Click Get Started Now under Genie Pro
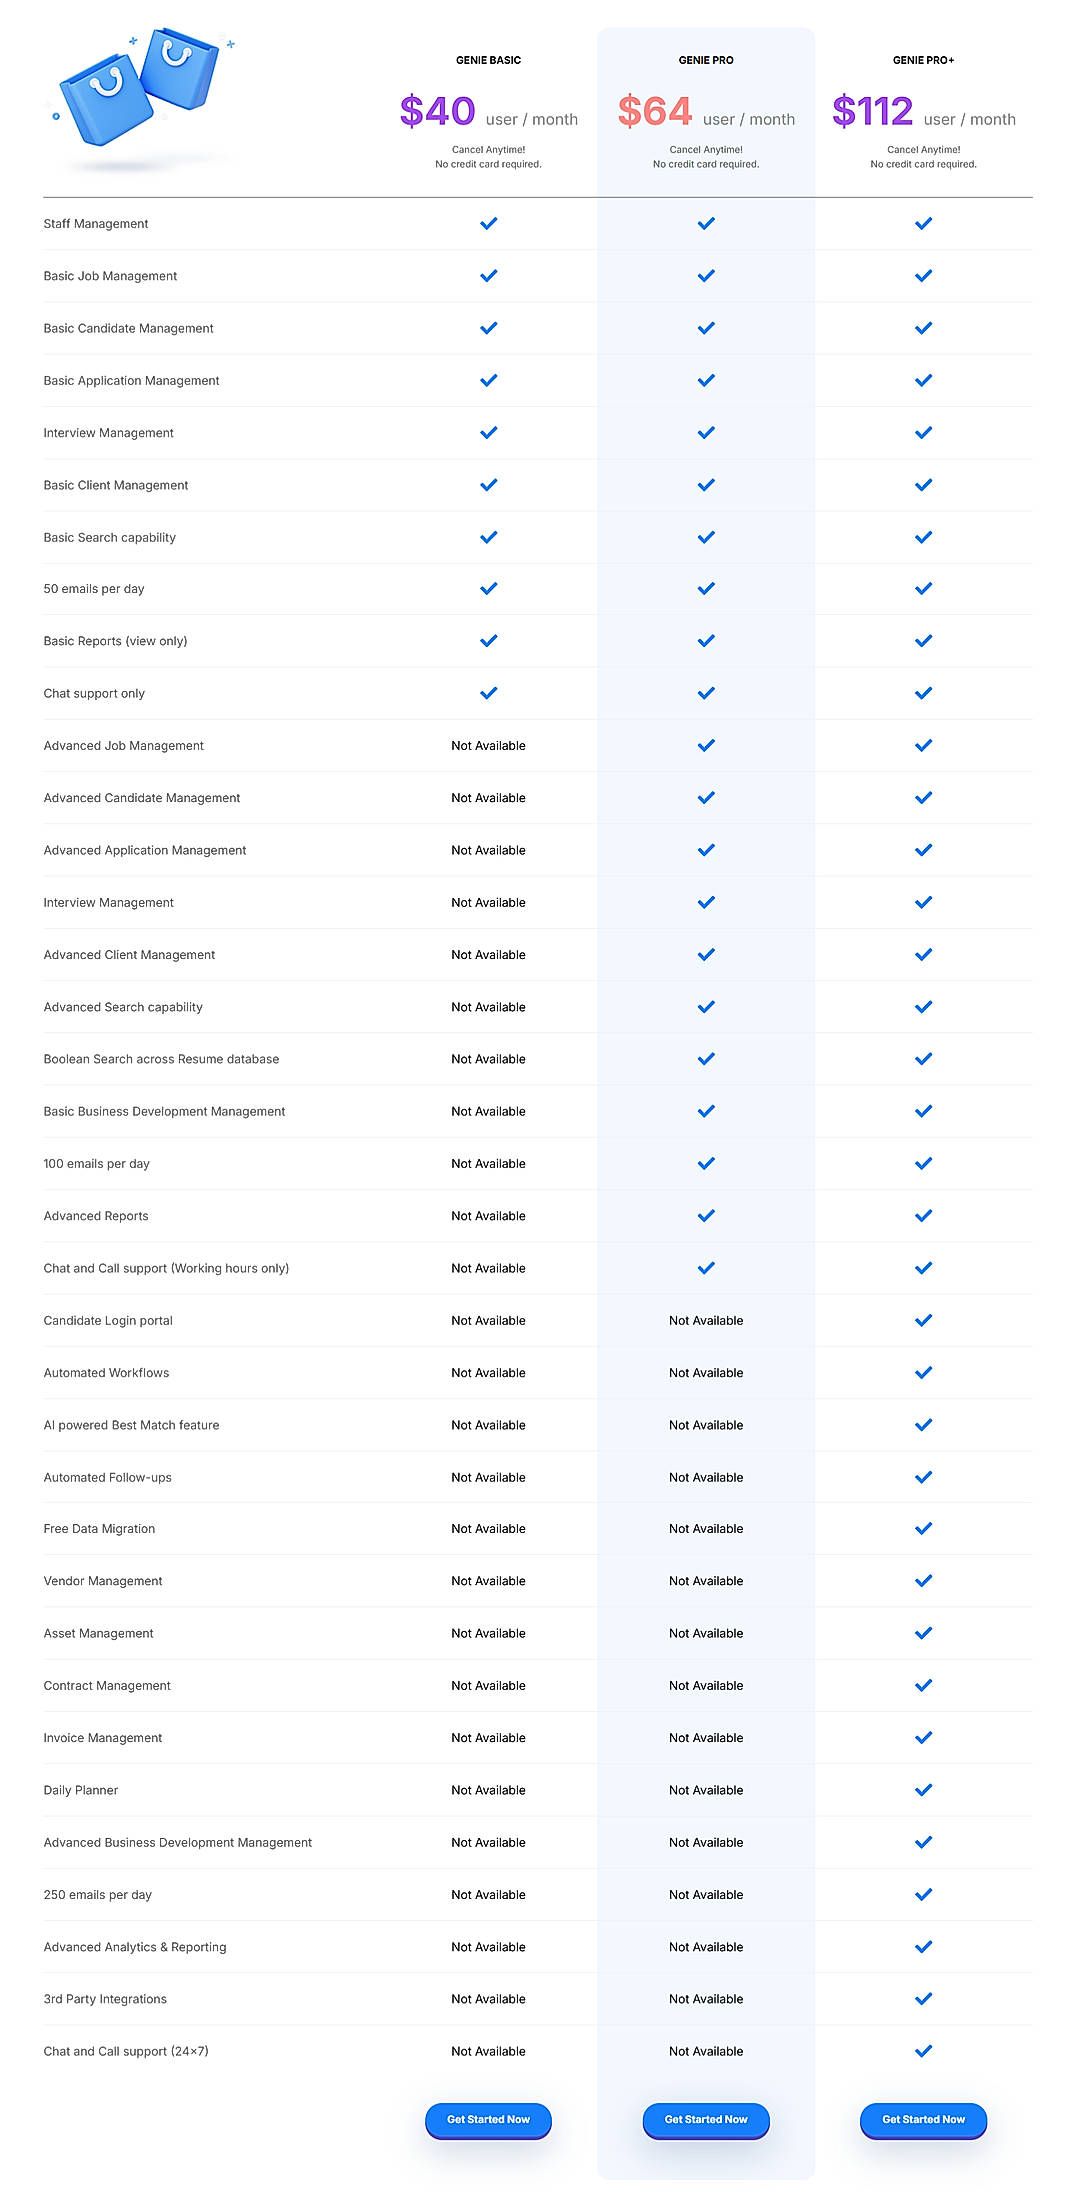 (706, 2119)
